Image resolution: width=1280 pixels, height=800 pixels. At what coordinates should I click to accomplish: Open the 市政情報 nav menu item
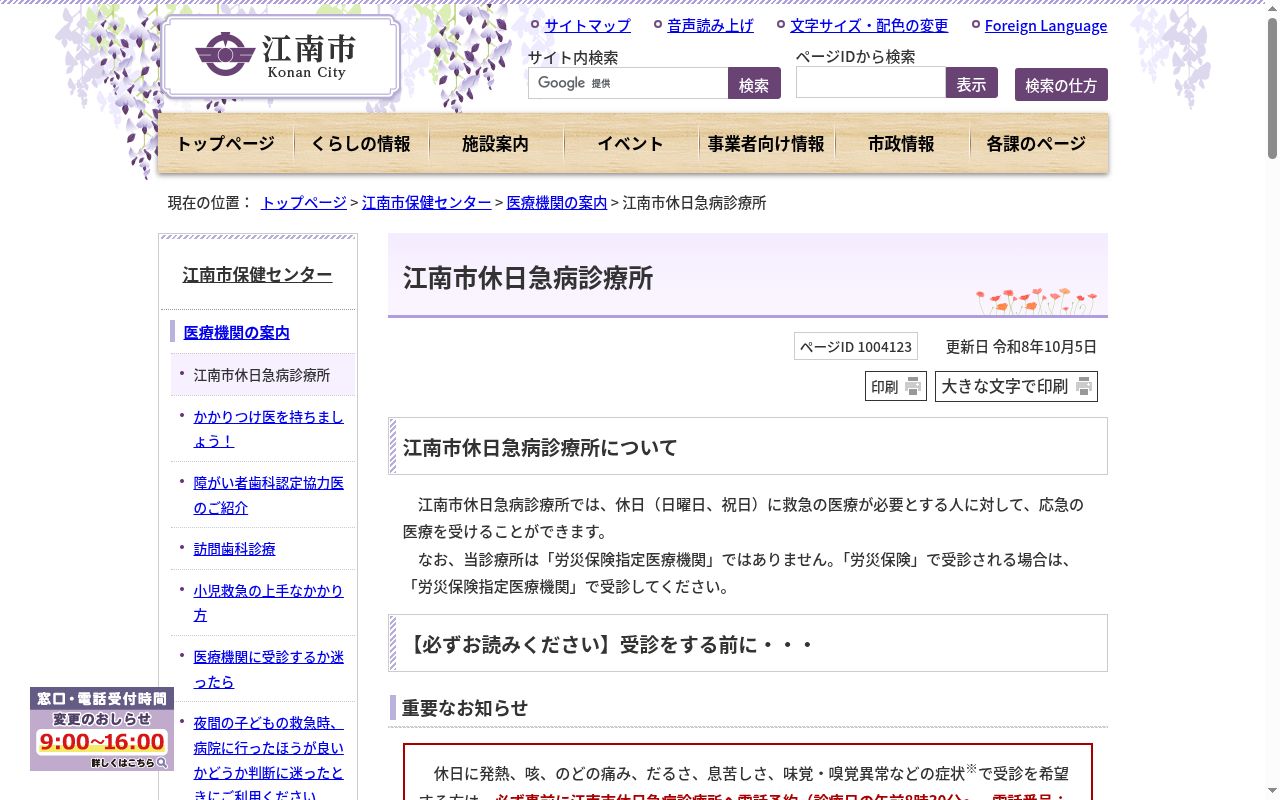[x=901, y=144]
